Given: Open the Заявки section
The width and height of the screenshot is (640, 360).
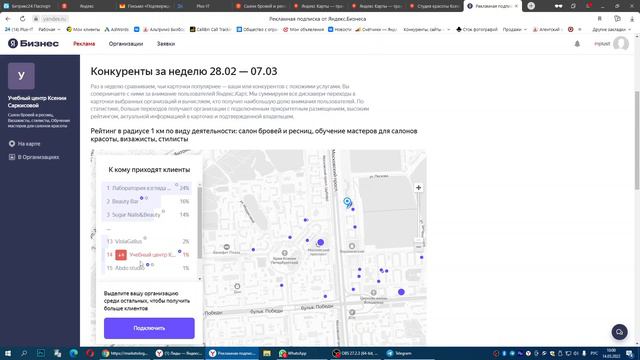Looking at the screenshot, I should tap(166, 44).
